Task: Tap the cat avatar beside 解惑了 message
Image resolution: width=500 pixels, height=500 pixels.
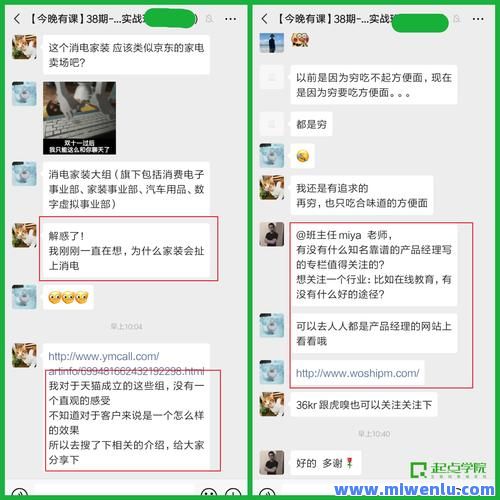Action: tap(24, 235)
